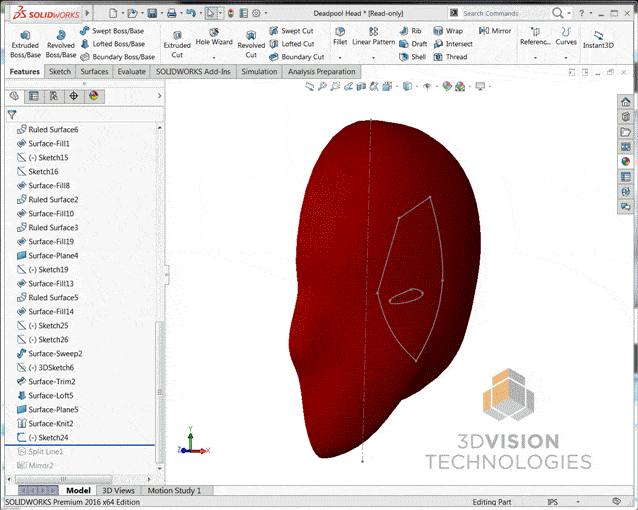The width and height of the screenshot is (638, 510).
Task: Choose the Draft feature tool
Action: 413,44
